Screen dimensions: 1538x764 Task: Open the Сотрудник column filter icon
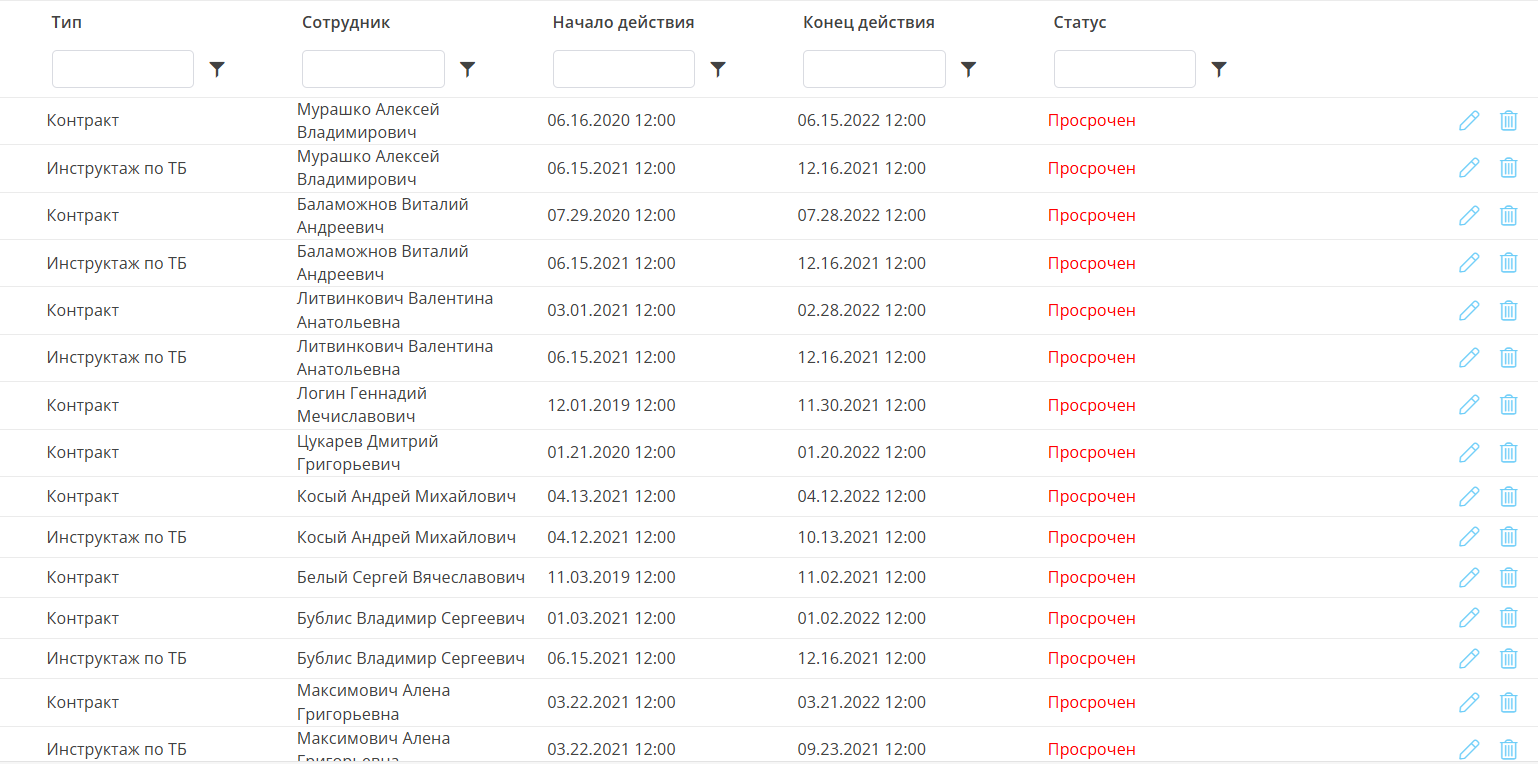(467, 69)
